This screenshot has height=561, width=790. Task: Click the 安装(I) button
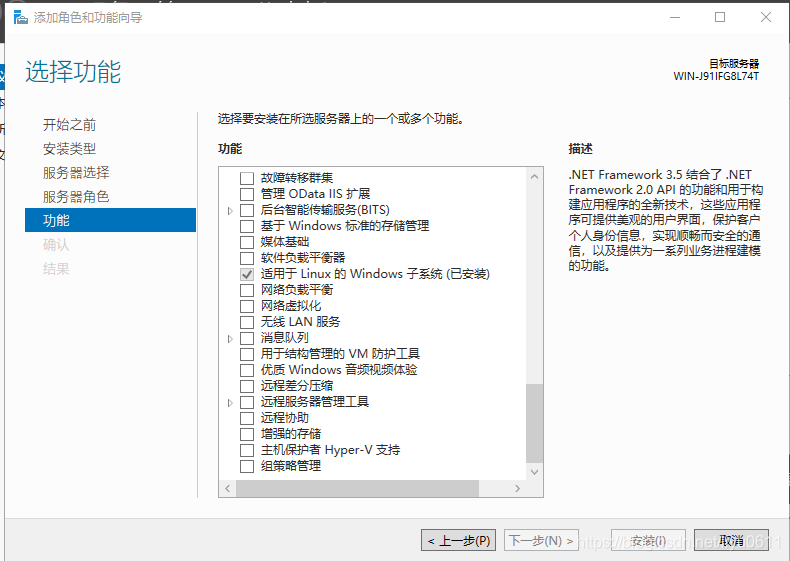tap(648, 540)
